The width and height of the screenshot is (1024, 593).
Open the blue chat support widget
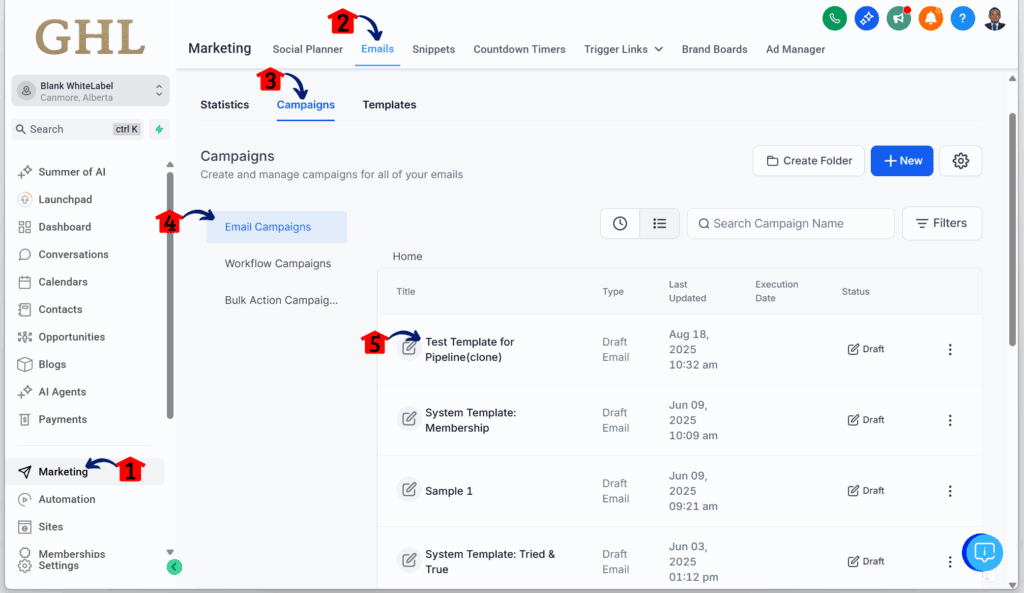[983, 553]
